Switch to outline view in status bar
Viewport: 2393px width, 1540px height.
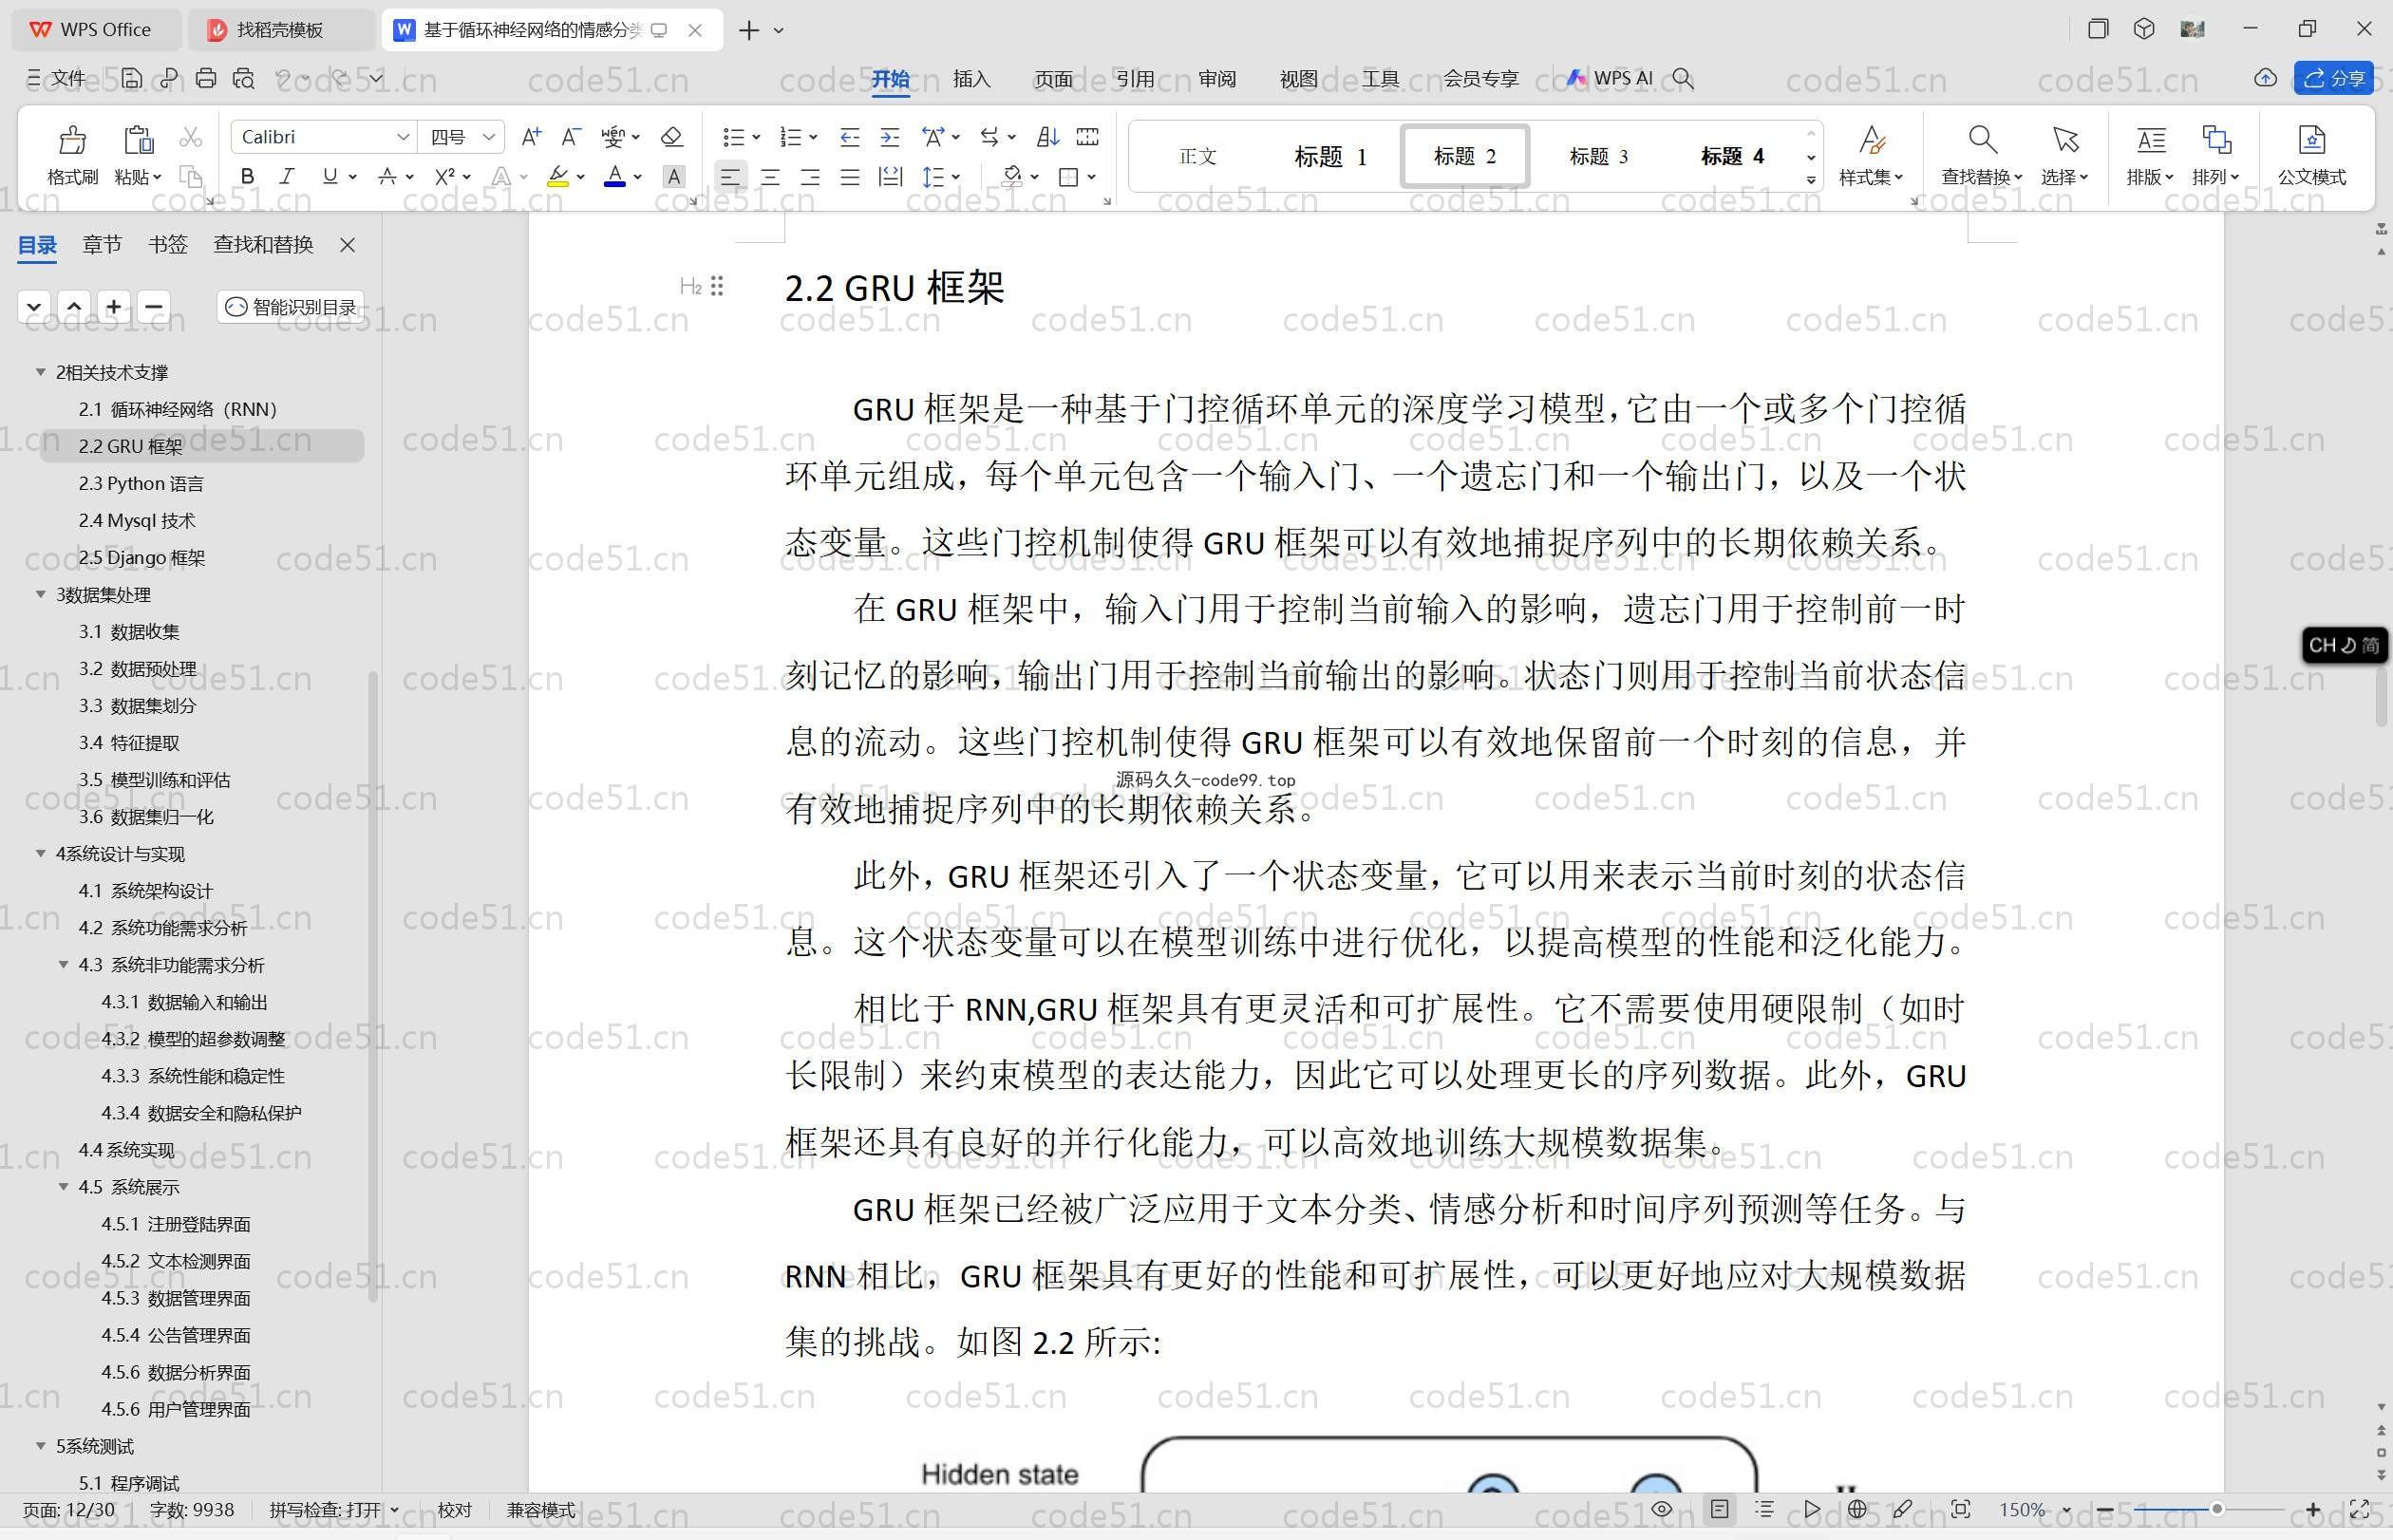1764,1509
